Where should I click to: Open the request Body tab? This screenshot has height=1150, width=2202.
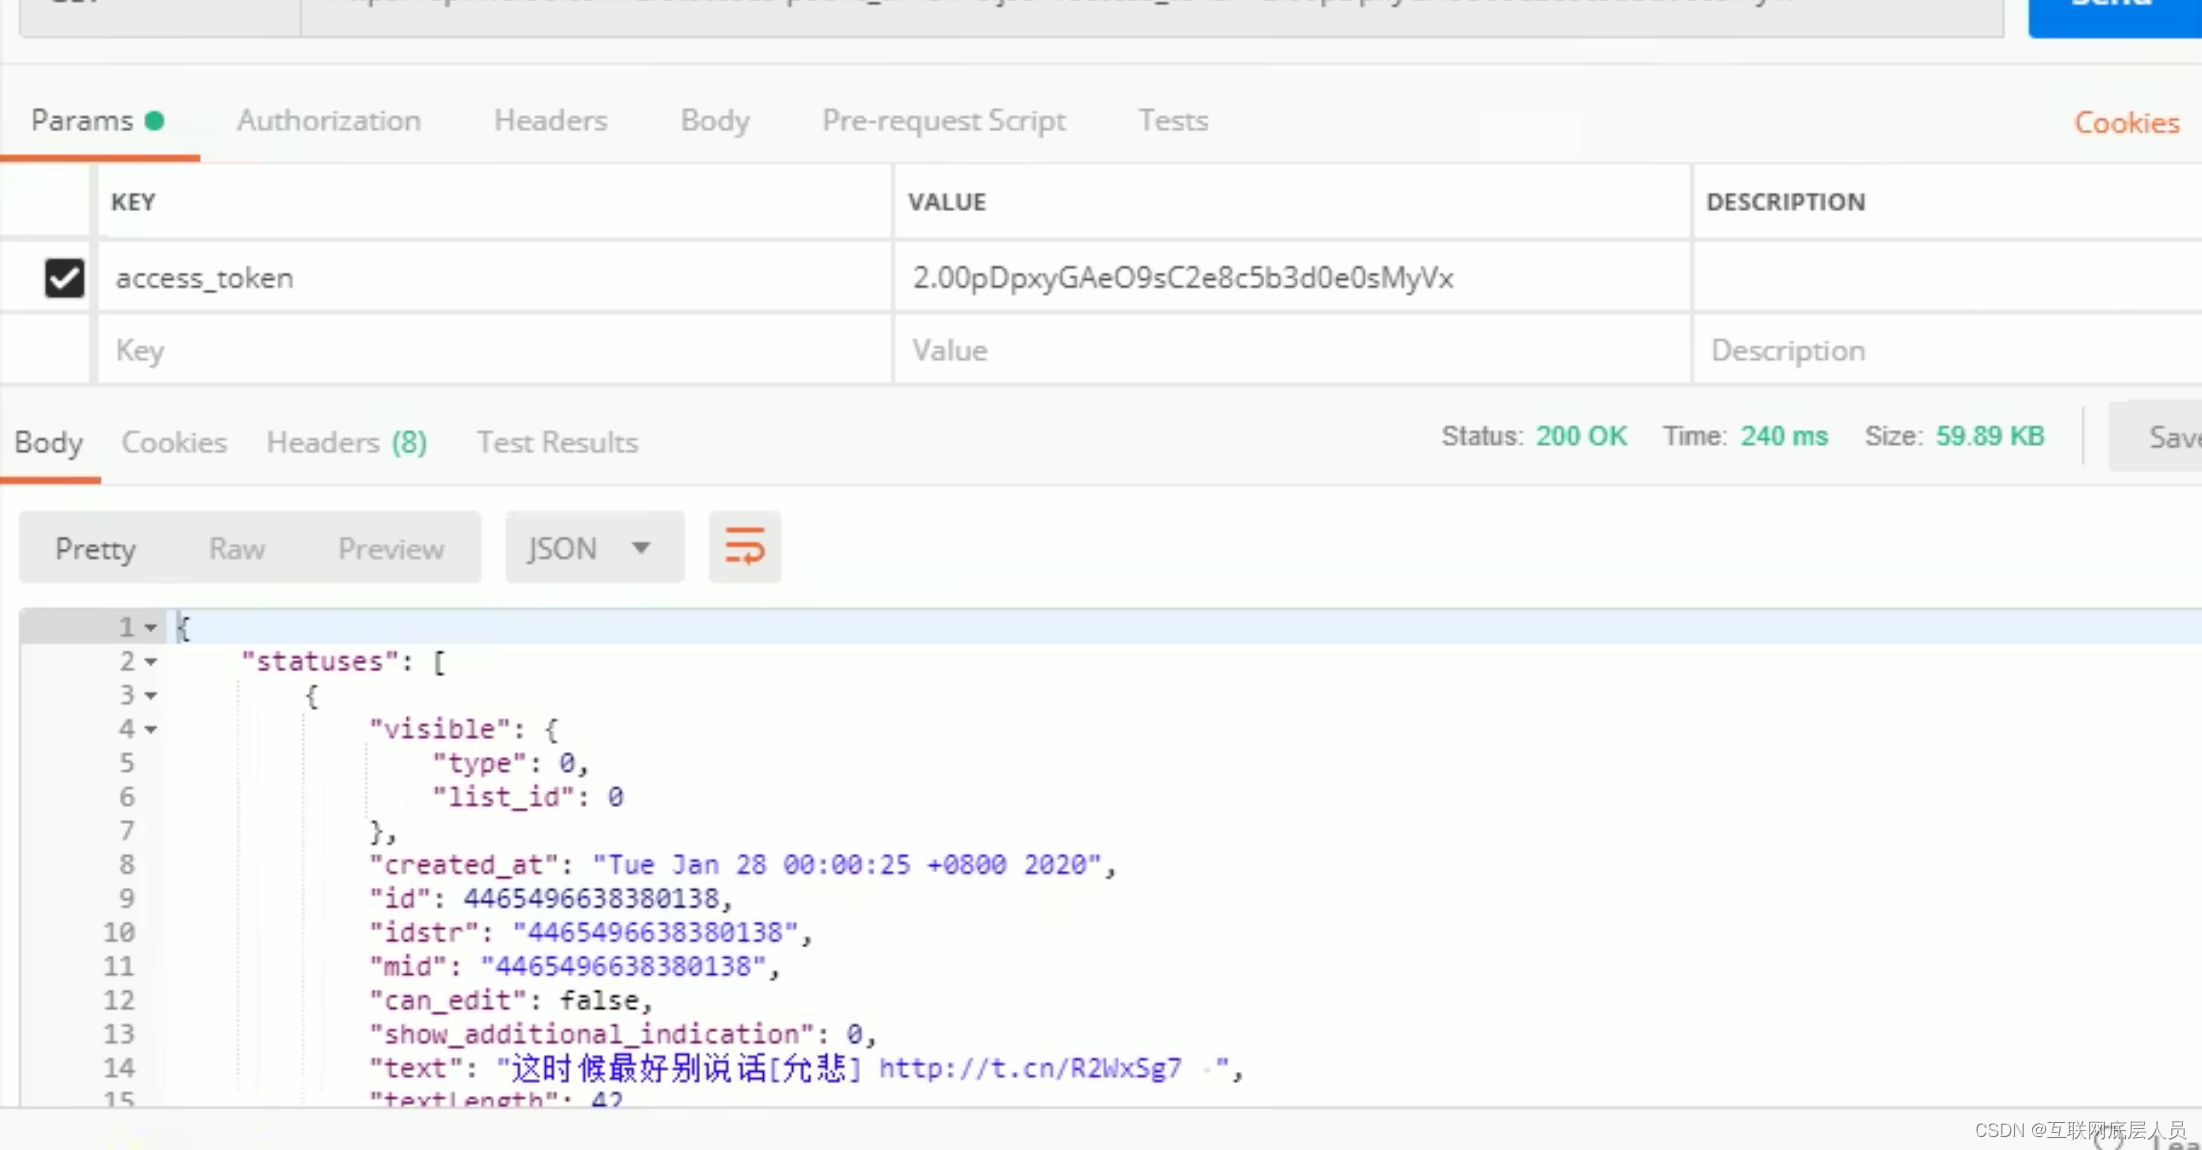pyautogui.click(x=715, y=121)
